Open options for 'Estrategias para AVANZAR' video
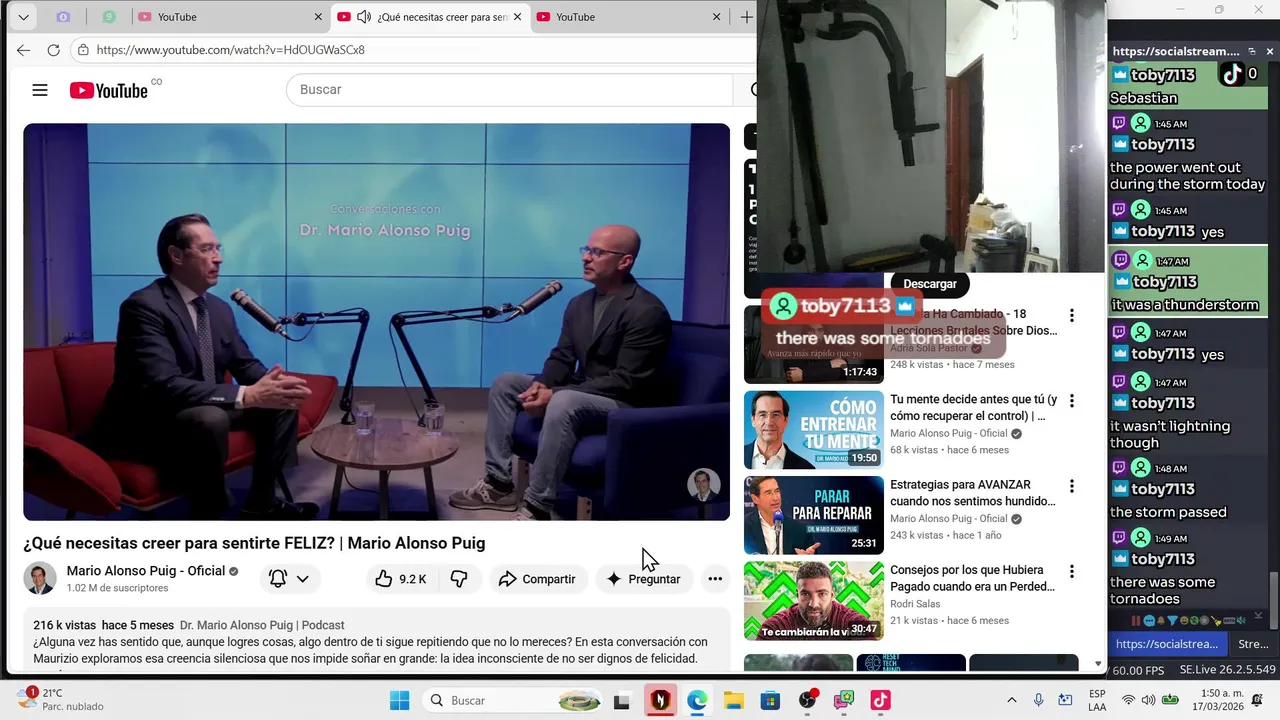Image resolution: width=1280 pixels, height=720 pixels. [x=1072, y=487]
